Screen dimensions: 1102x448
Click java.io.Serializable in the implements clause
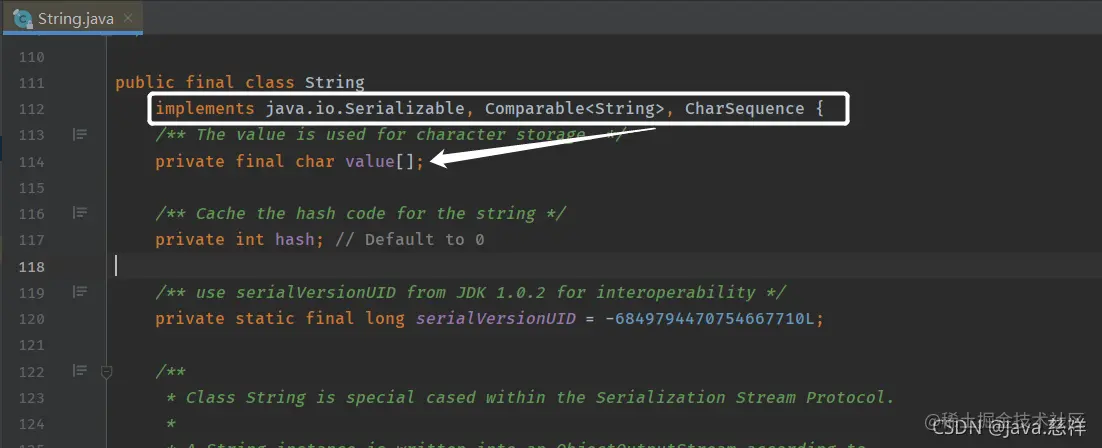click(365, 109)
